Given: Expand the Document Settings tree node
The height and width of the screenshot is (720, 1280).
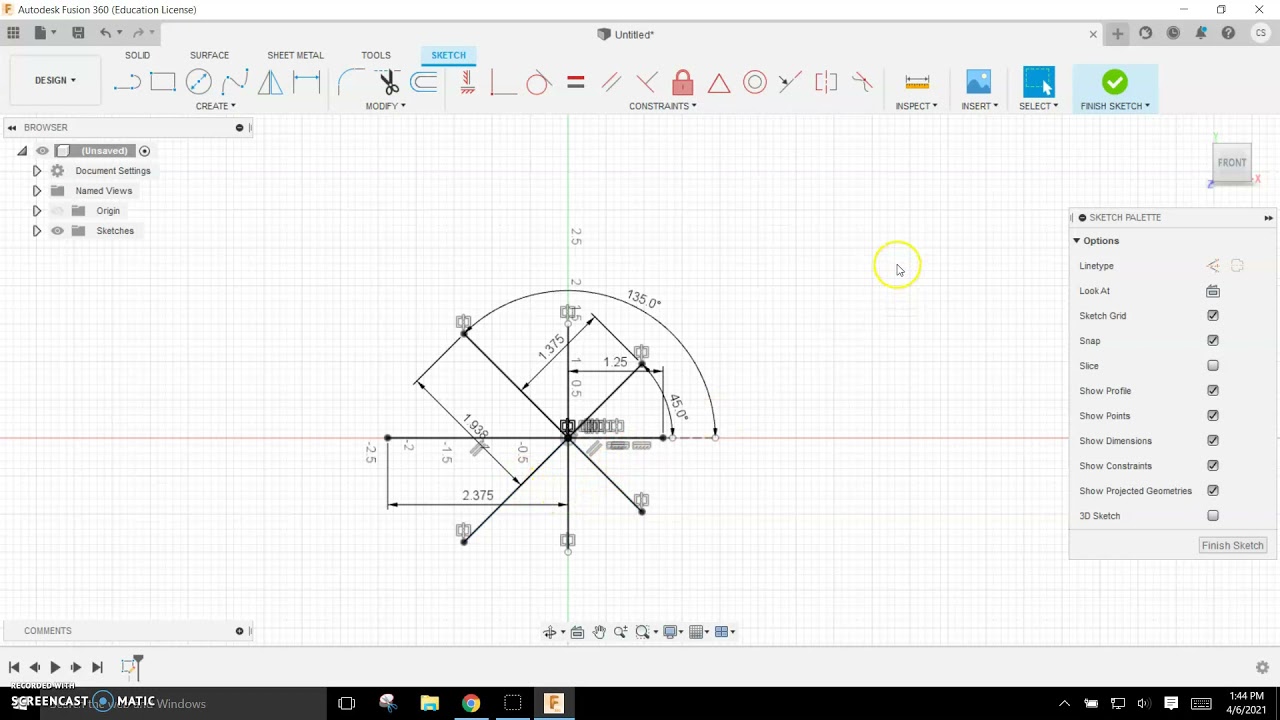Looking at the screenshot, I should click(x=37, y=171).
